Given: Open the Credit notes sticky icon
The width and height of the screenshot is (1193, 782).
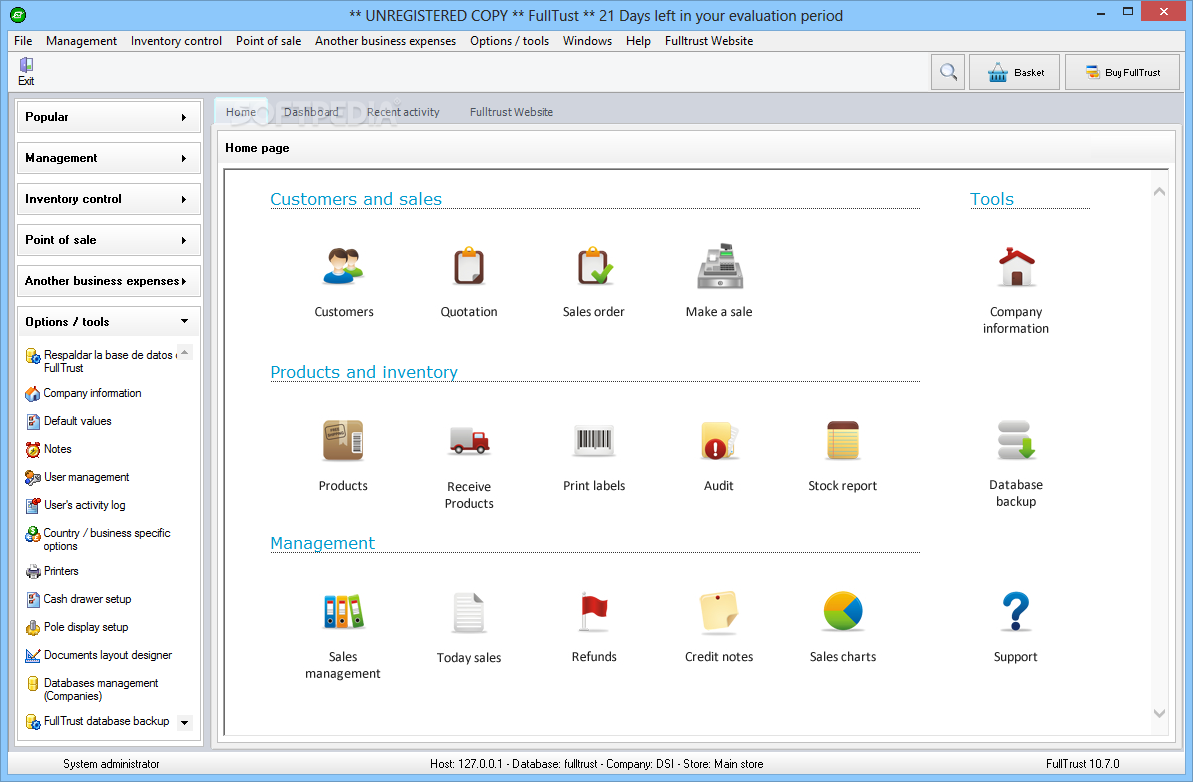Looking at the screenshot, I should 719,612.
